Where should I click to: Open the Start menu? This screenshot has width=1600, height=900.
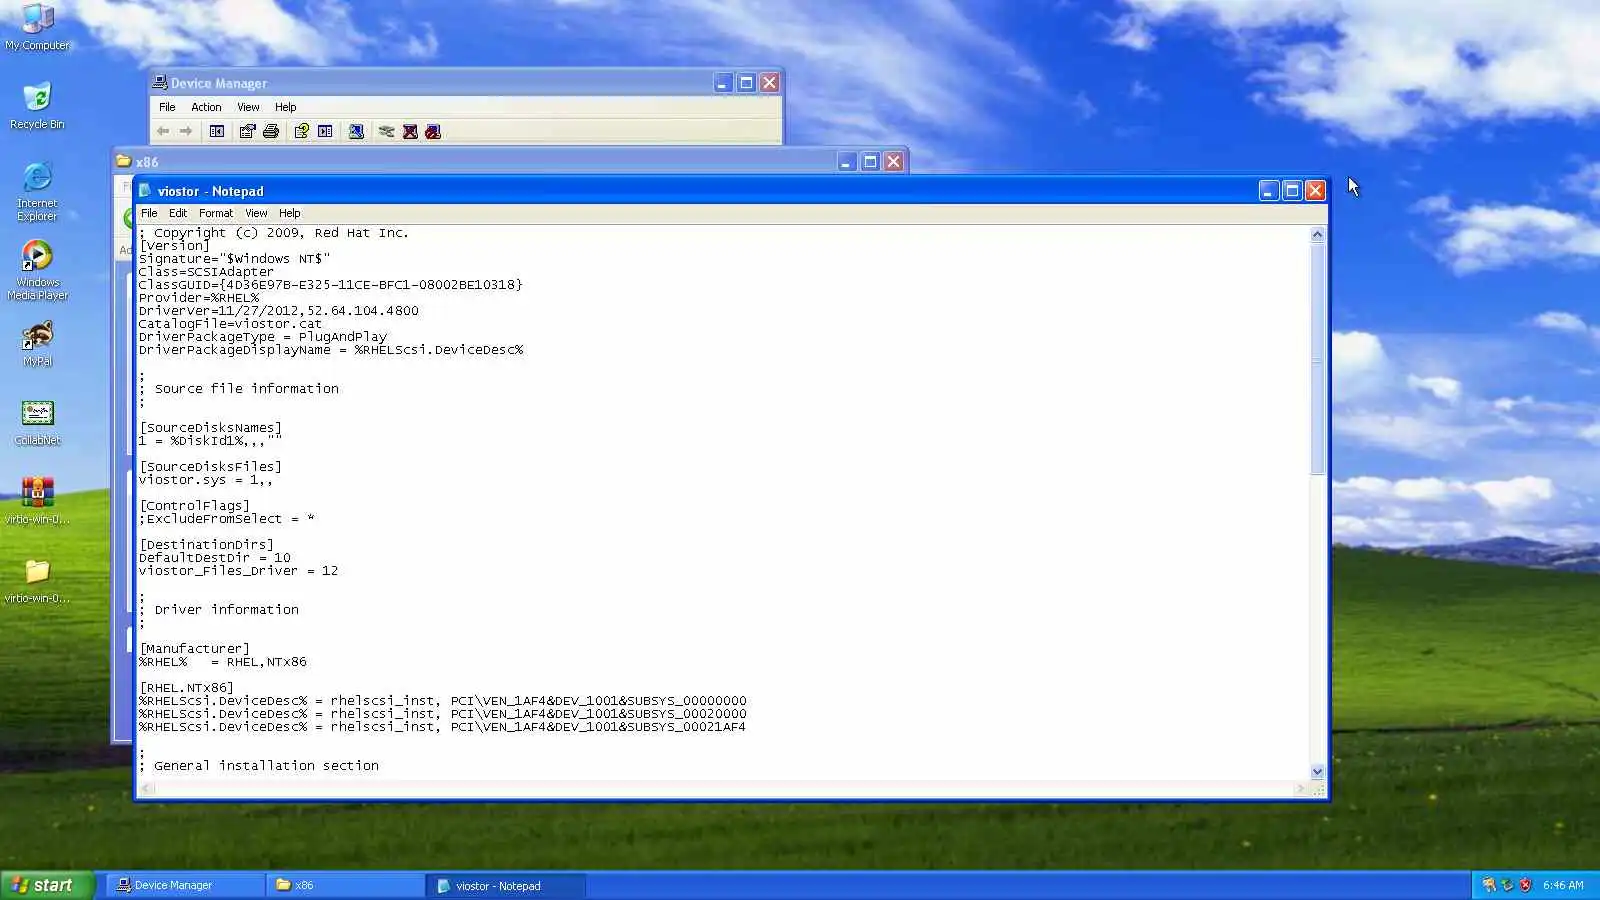[48, 885]
